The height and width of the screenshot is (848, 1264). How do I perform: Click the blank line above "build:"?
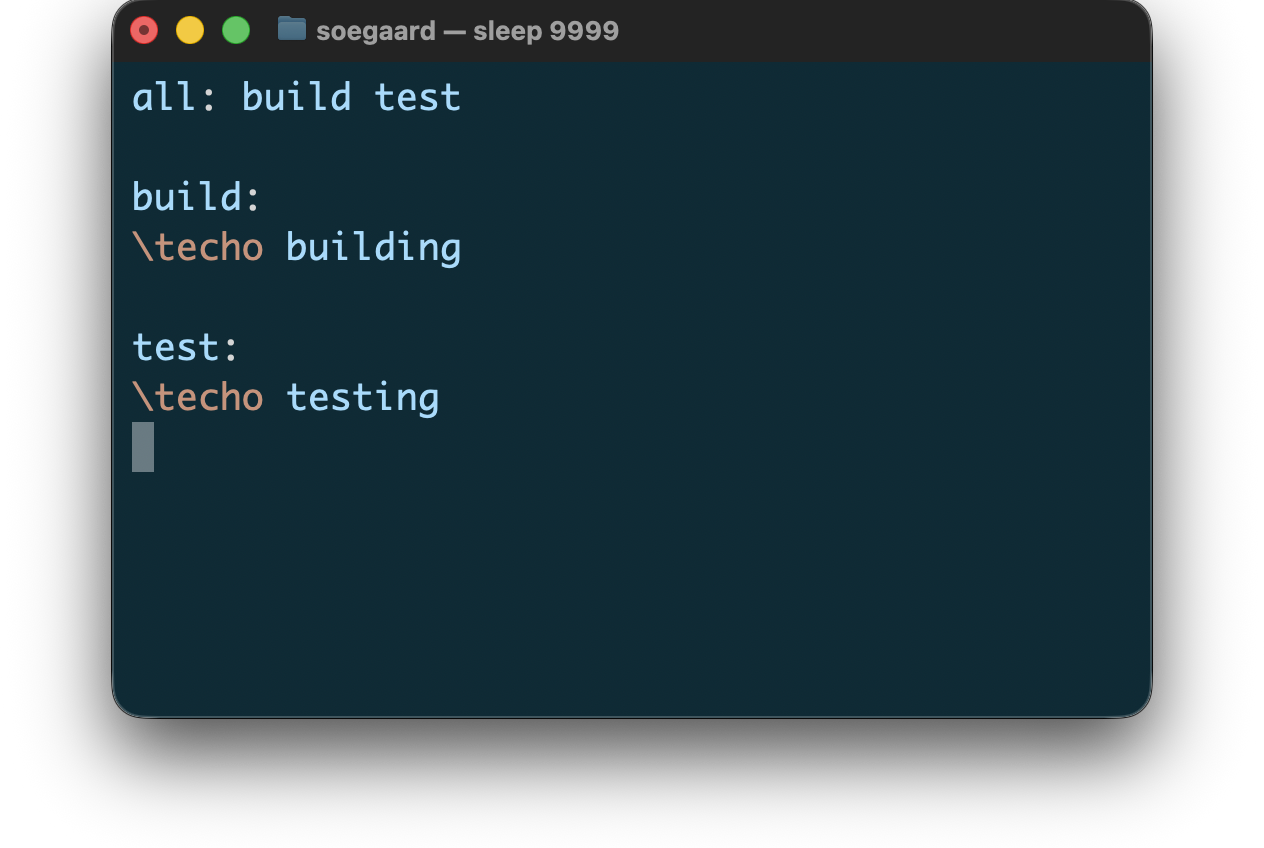click(400, 147)
